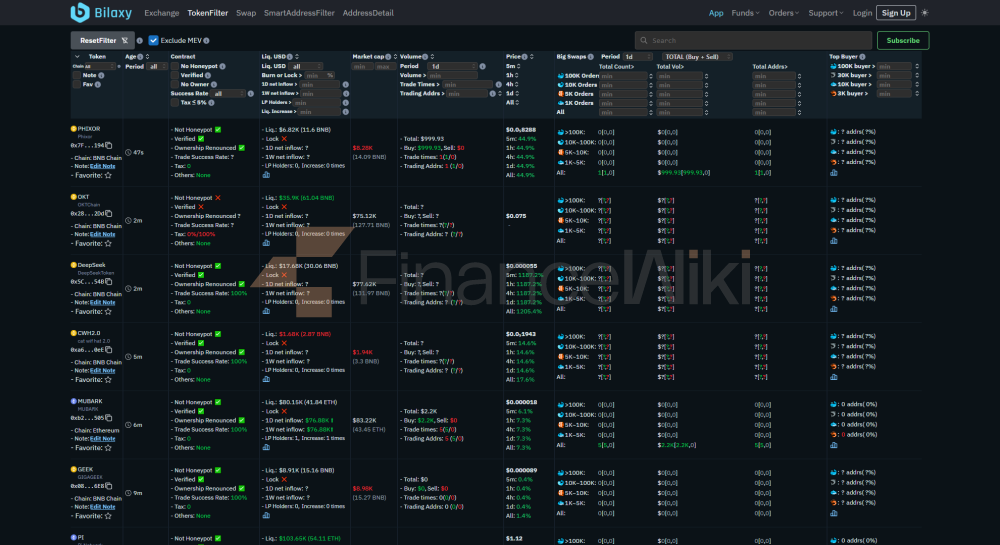
Task: Sort by the Age column arrows
Action: (147, 57)
